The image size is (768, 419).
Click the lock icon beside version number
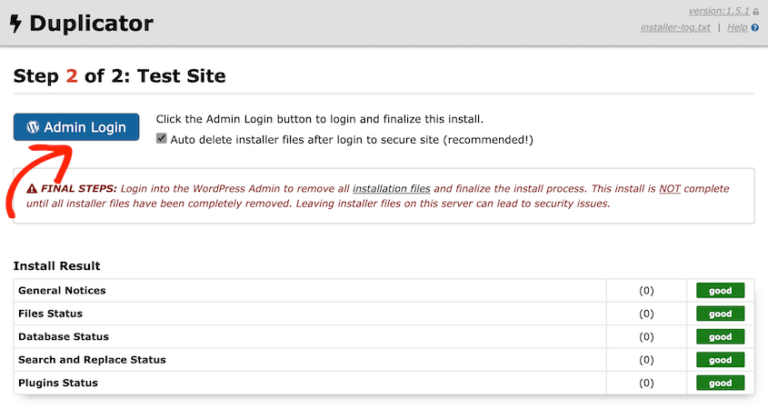pos(756,11)
